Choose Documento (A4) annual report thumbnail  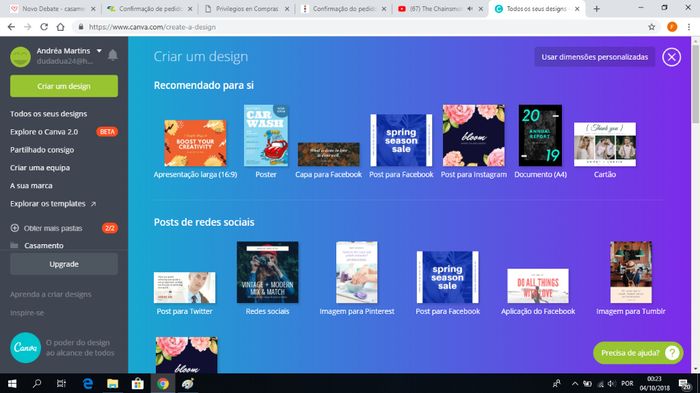pyautogui.click(x=540, y=135)
